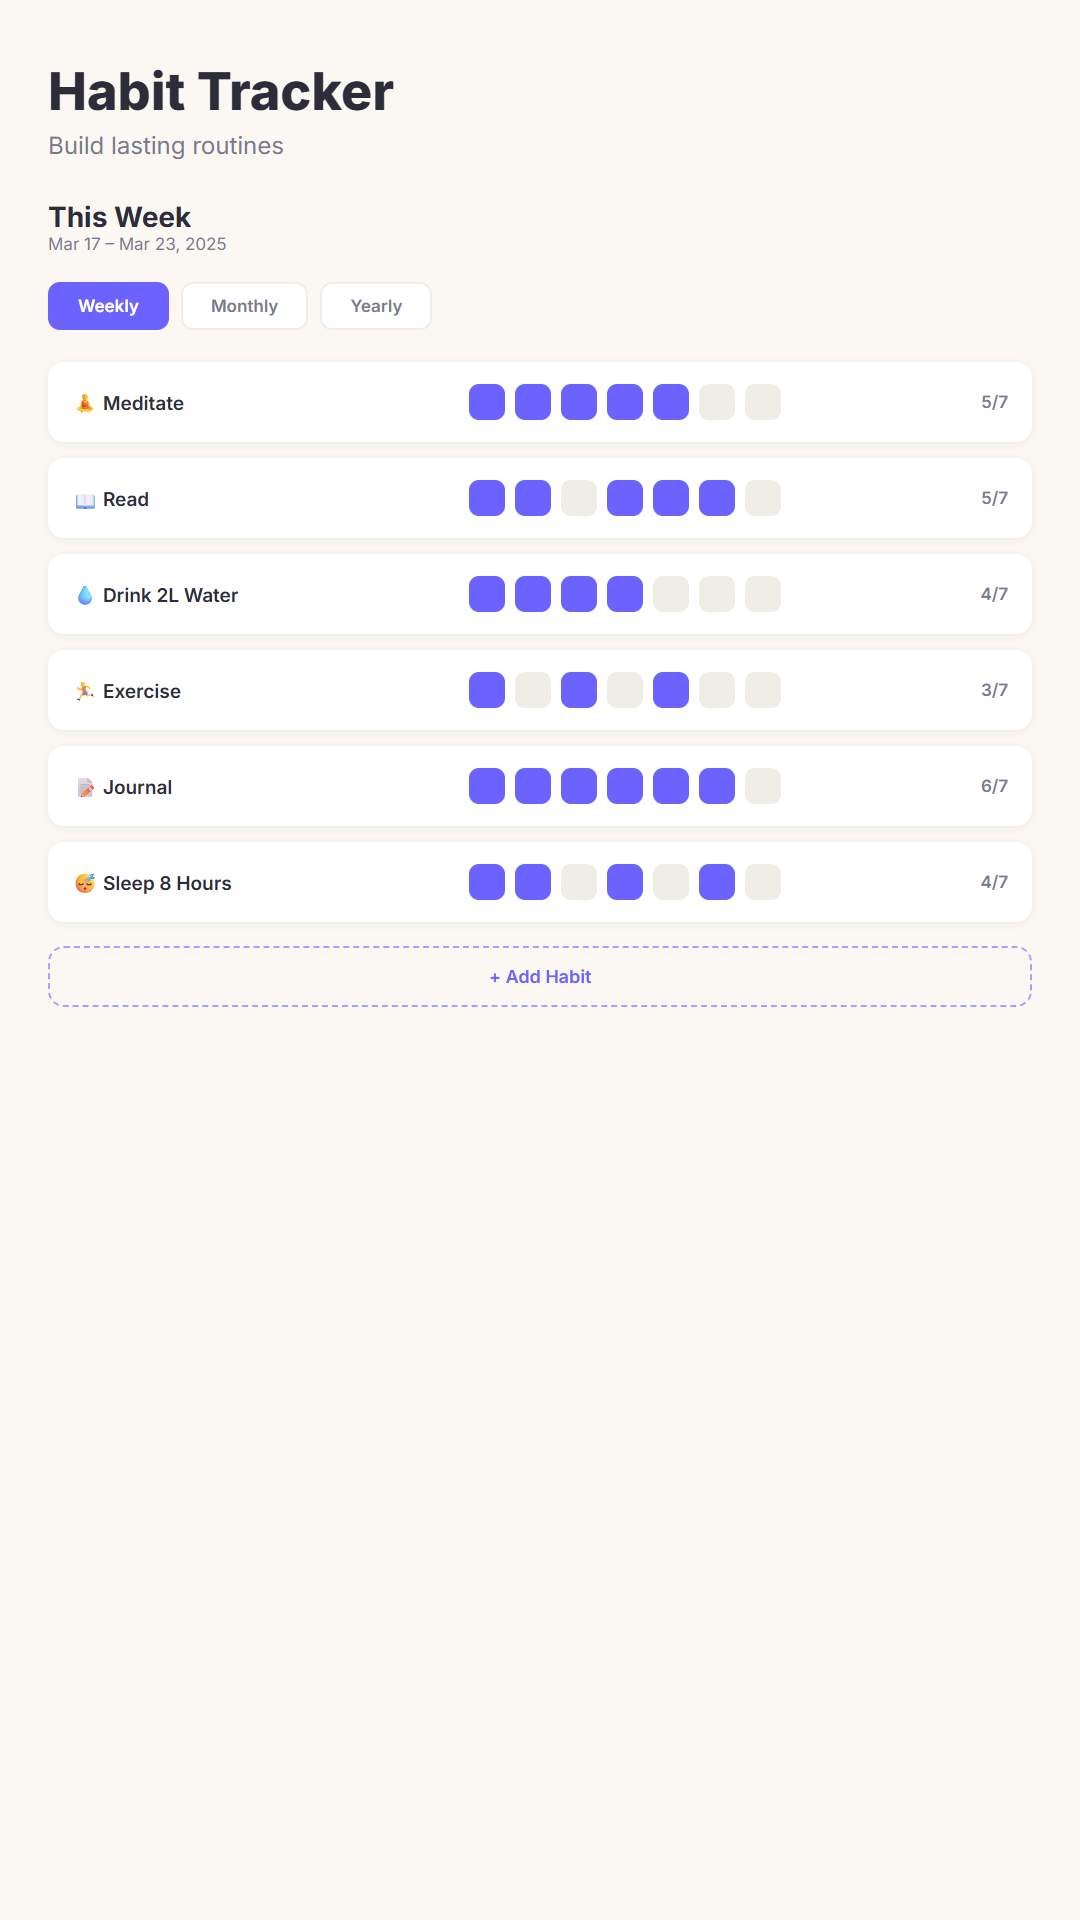Switch to the Yearly view
The image size is (1080, 1920).
pyautogui.click(x=376, y=306)
